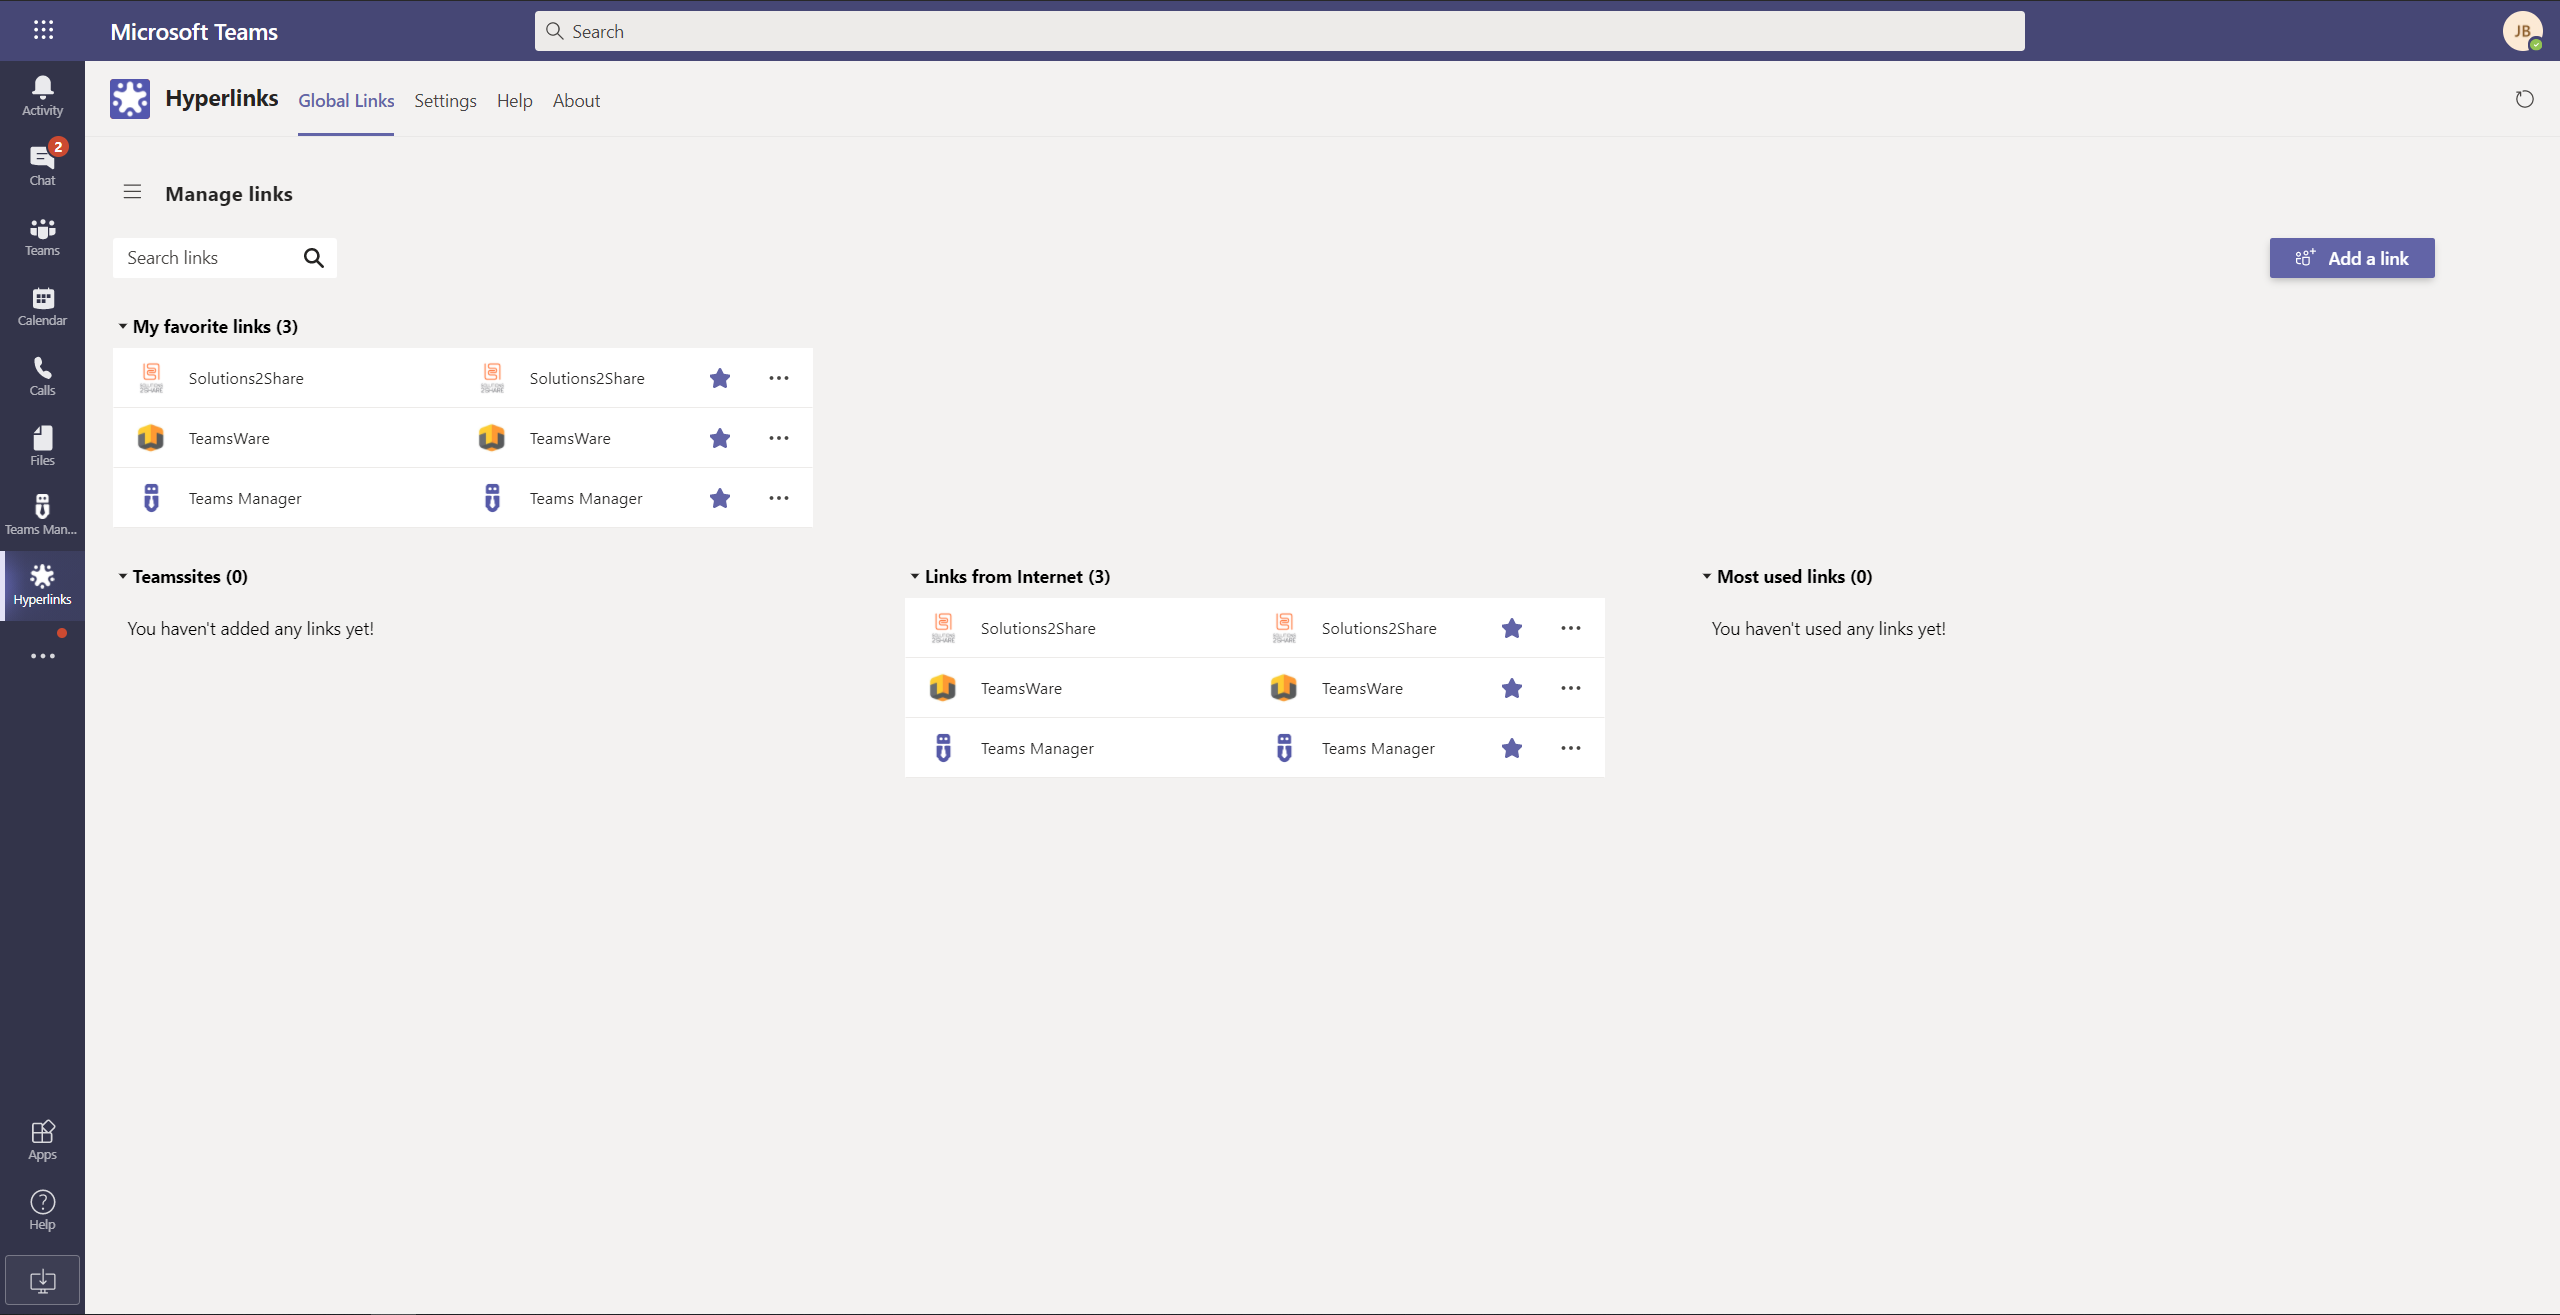Unfavorite Solutions2Share in My favorite links
The image size is (2560, 1315).
point(720,378)
